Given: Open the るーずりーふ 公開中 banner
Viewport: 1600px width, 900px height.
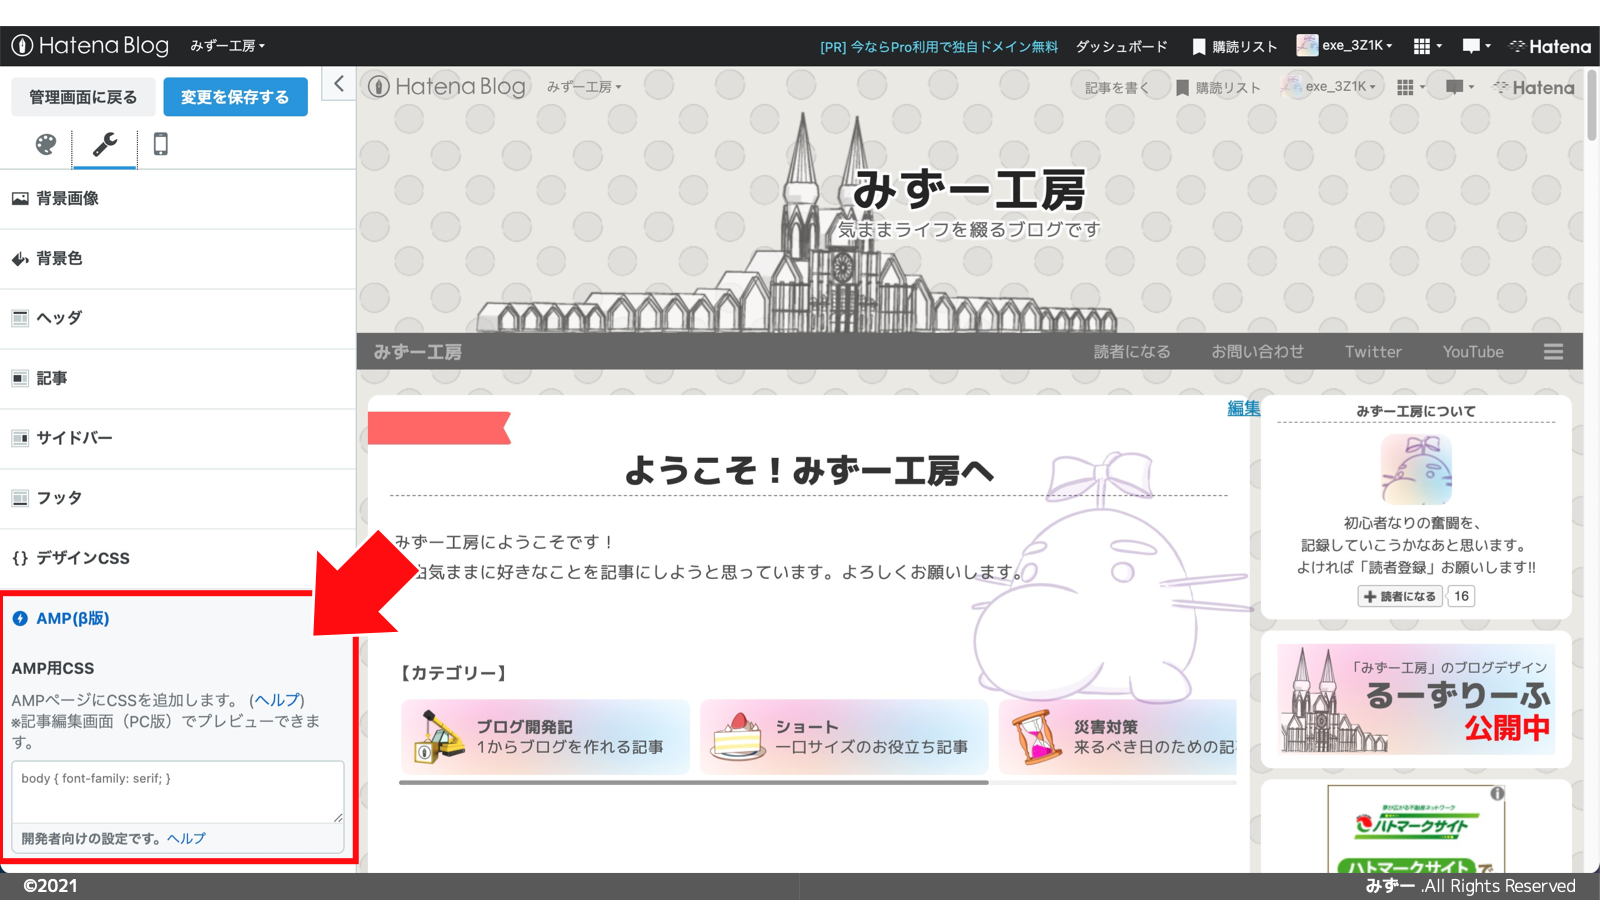Looking at the screenshot, I should click(x=1416, y=699).
